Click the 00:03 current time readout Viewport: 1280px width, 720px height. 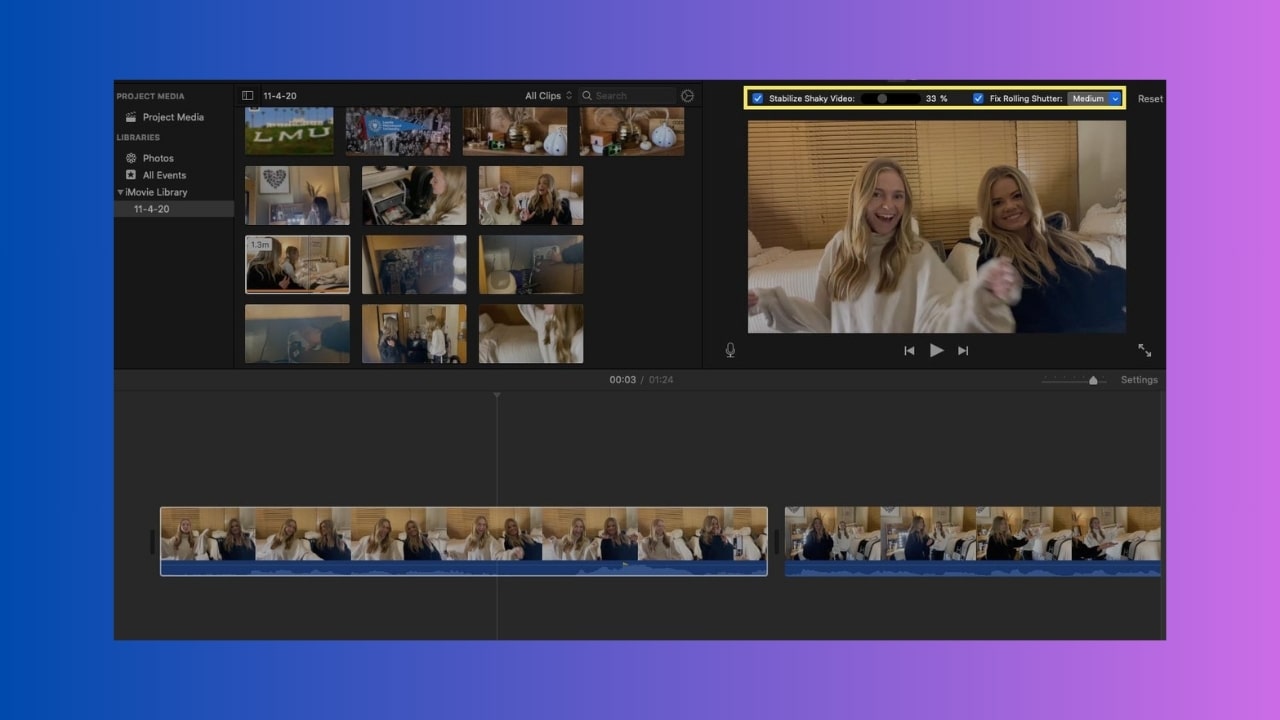pos(622,380)
